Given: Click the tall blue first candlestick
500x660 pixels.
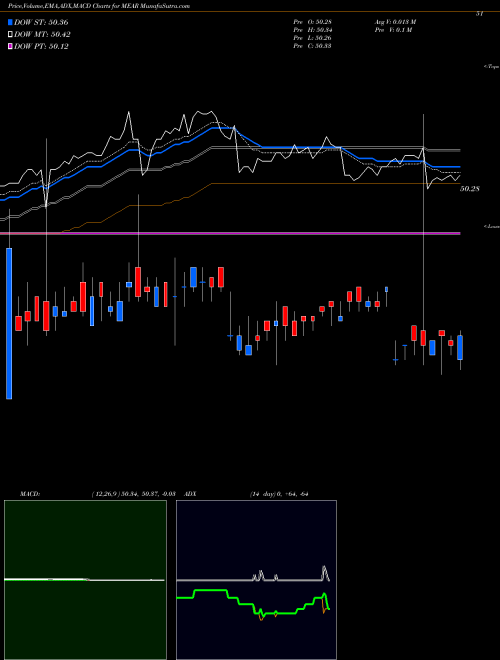Looking at the screenshot, I should (9, 323).
